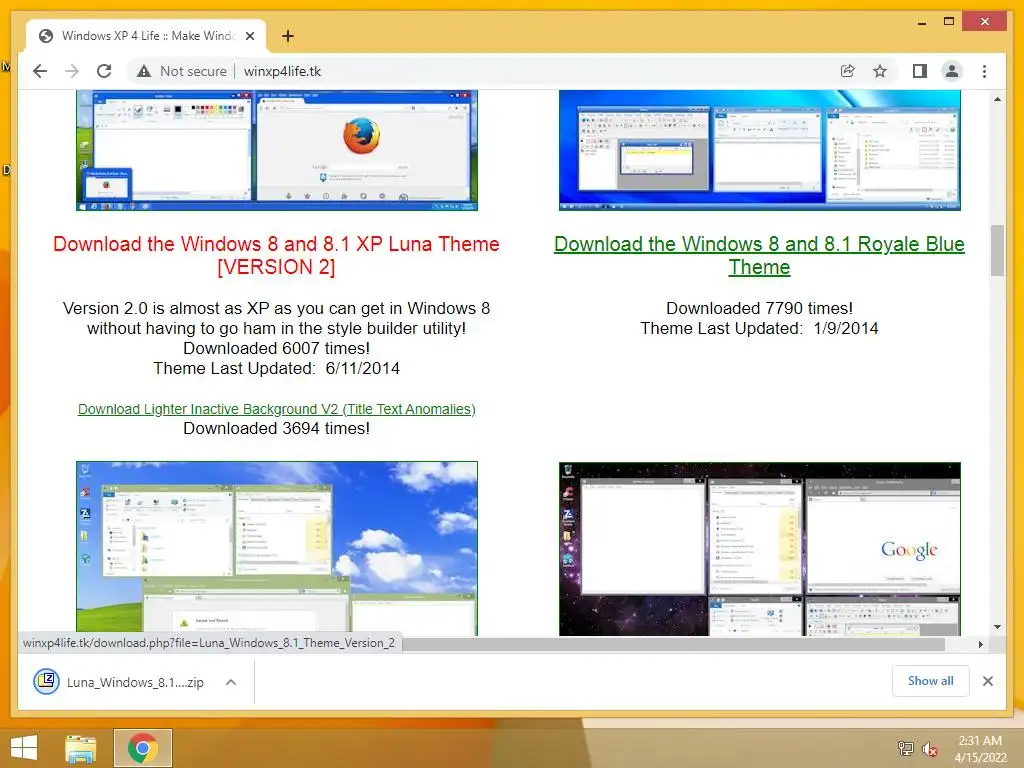
Task: Close the downloads bar
Action: (987, 681)
